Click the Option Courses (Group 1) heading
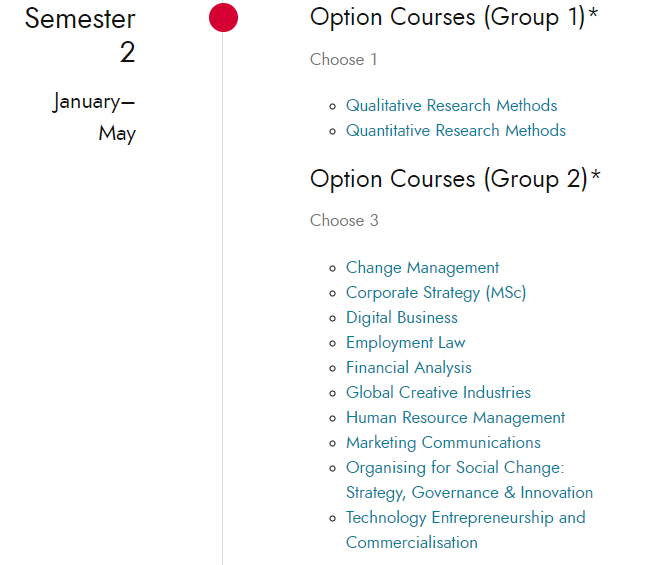The height and width of the screenshot is (565, 651). click(454, 17)
